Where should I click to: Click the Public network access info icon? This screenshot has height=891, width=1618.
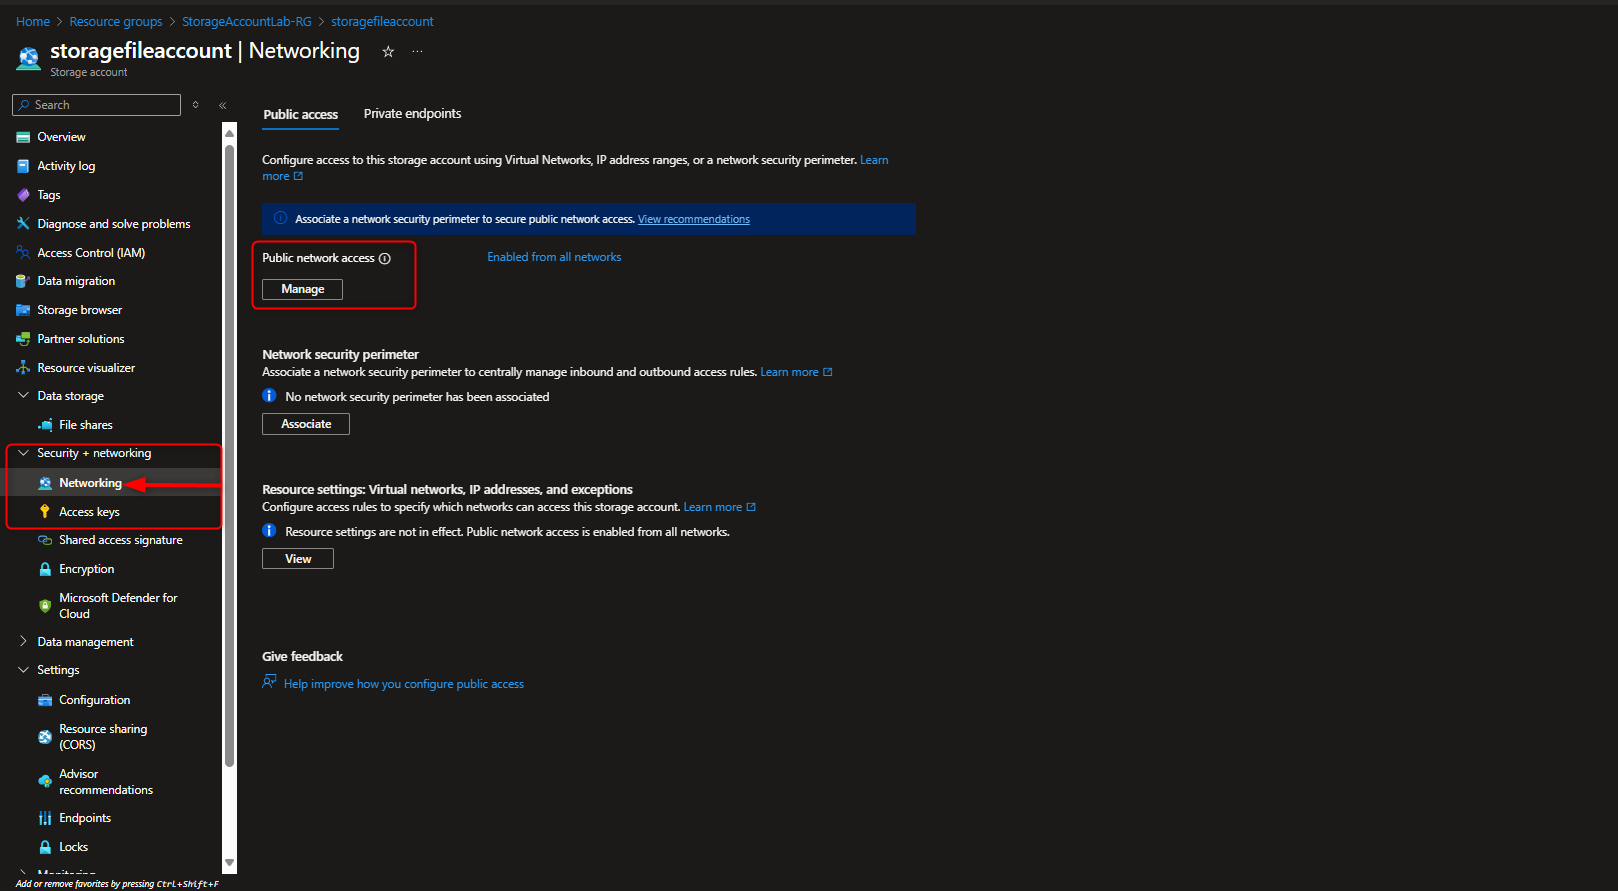[385, 258]
